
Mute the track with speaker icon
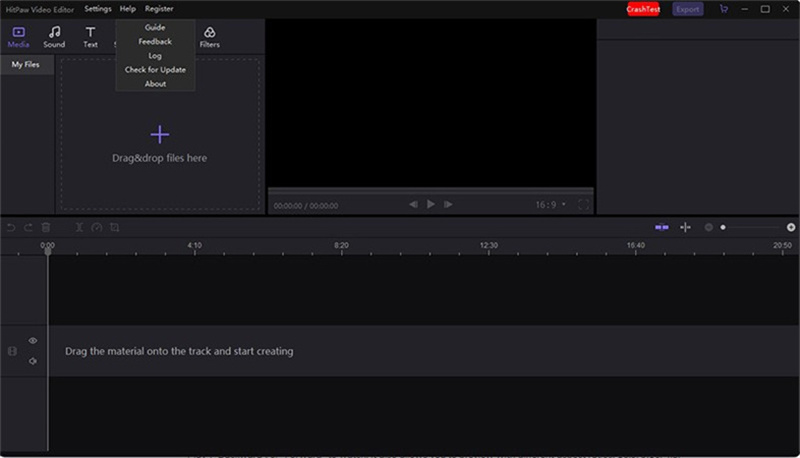coord(33,361)
